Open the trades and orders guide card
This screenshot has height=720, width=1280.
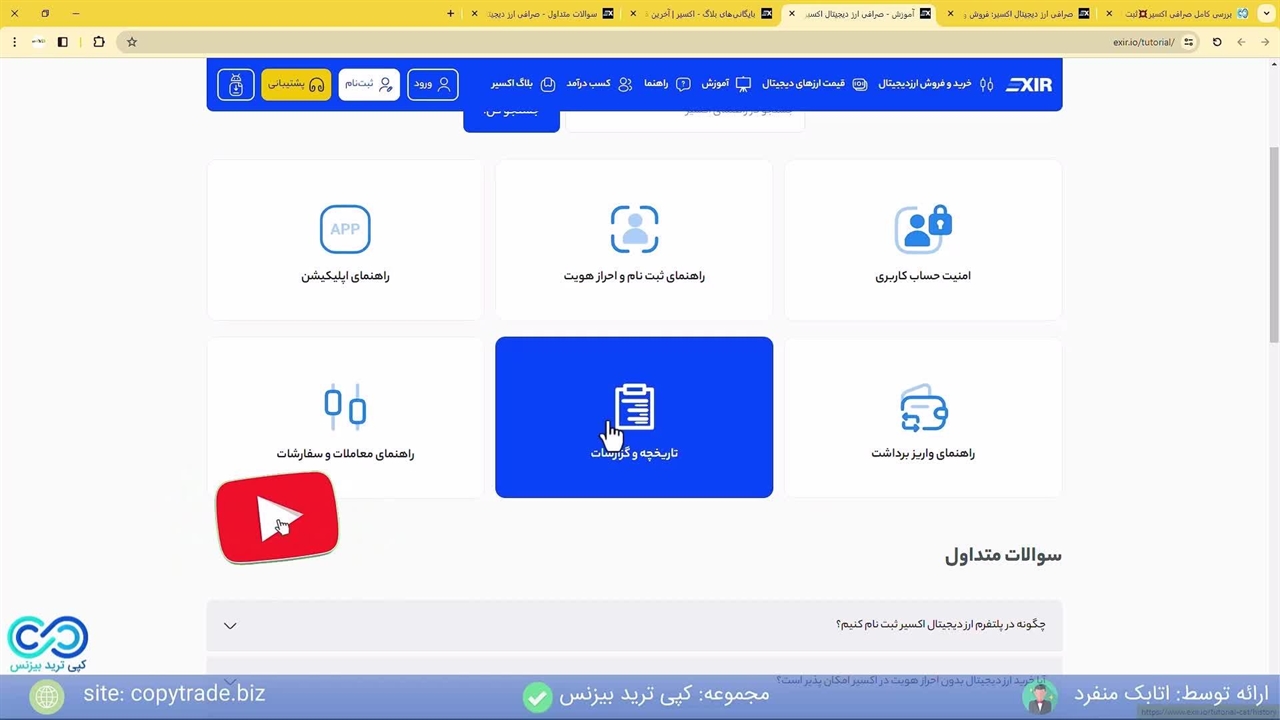point(345,418)
